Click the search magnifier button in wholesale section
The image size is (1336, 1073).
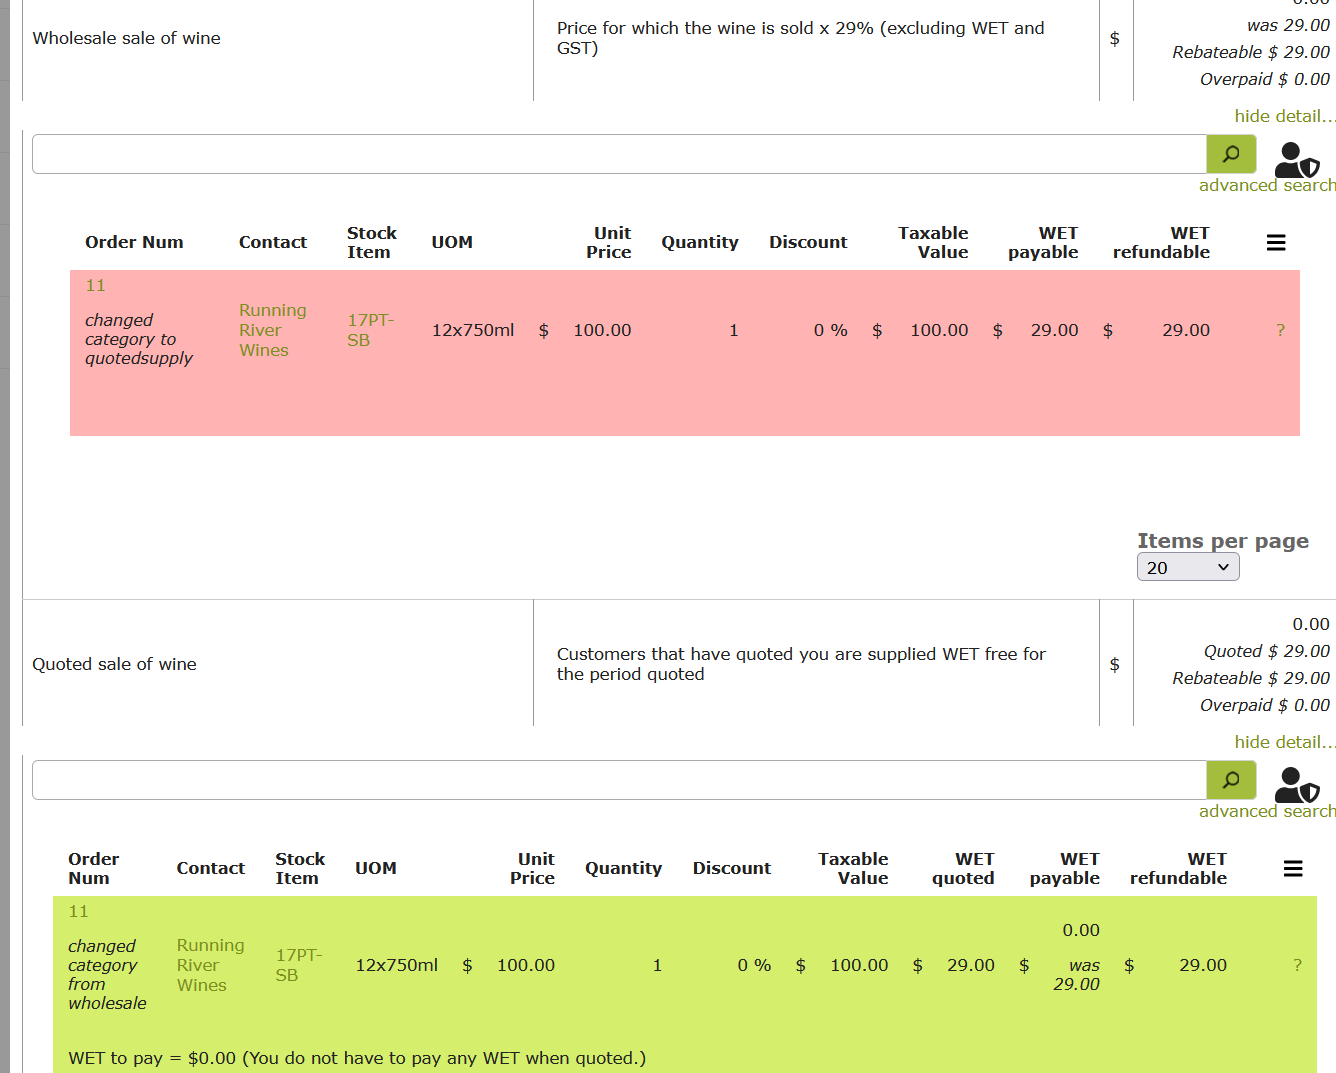tap(1231, 154)
